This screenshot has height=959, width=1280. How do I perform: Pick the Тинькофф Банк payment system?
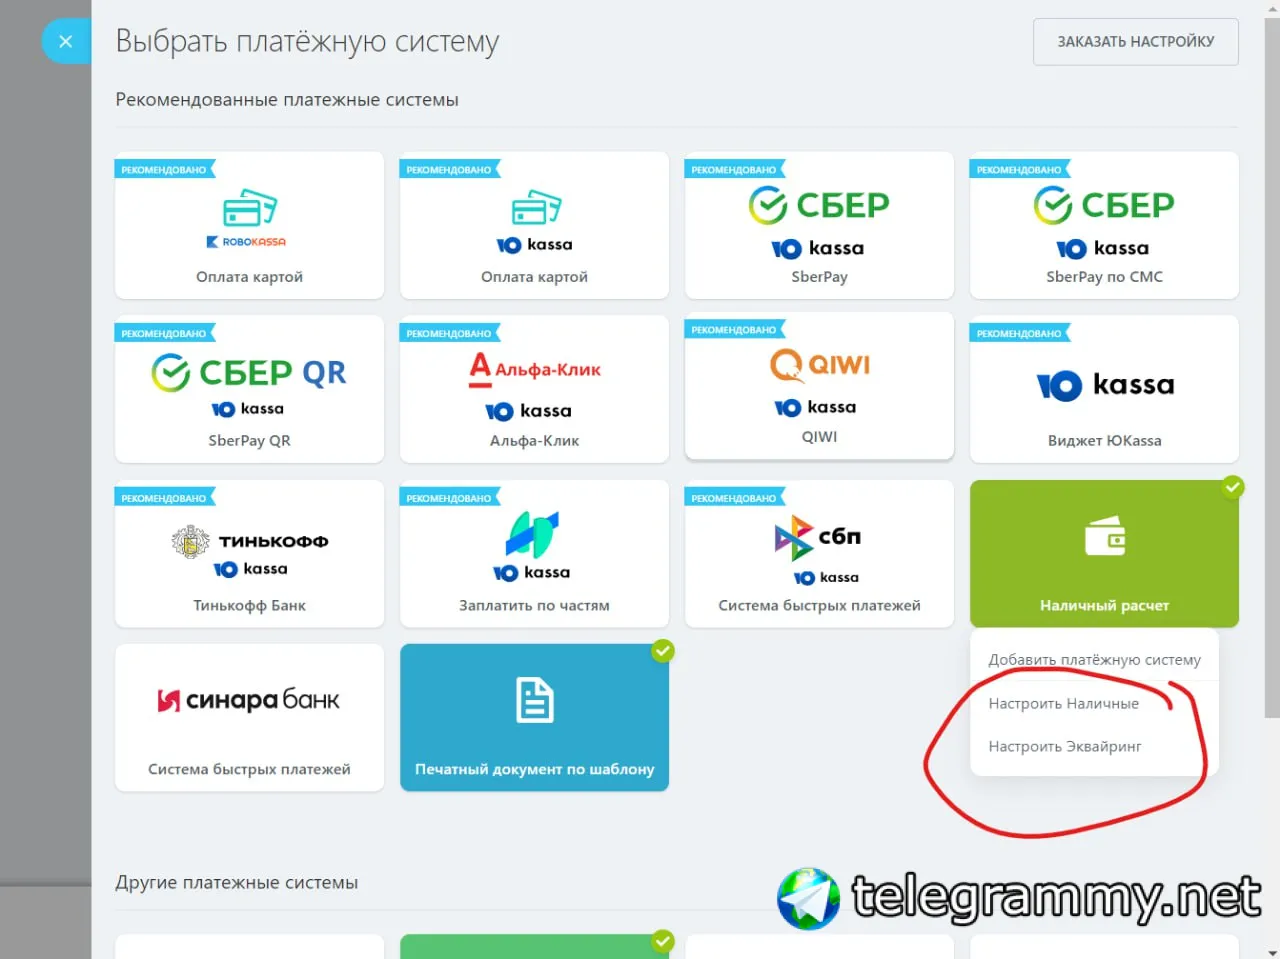[249, 554]
